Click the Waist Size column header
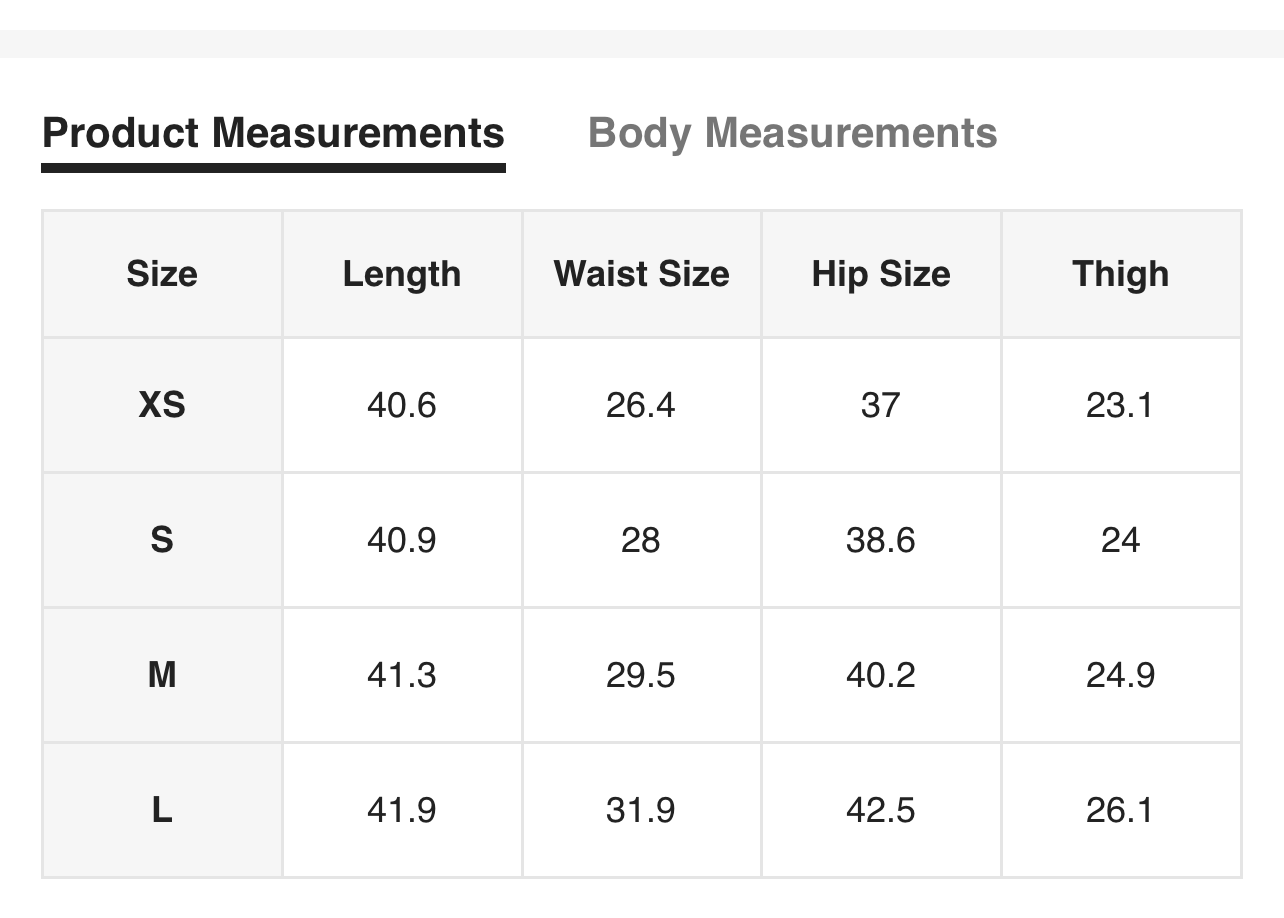The image size is (1284, 918). (641, 274)
